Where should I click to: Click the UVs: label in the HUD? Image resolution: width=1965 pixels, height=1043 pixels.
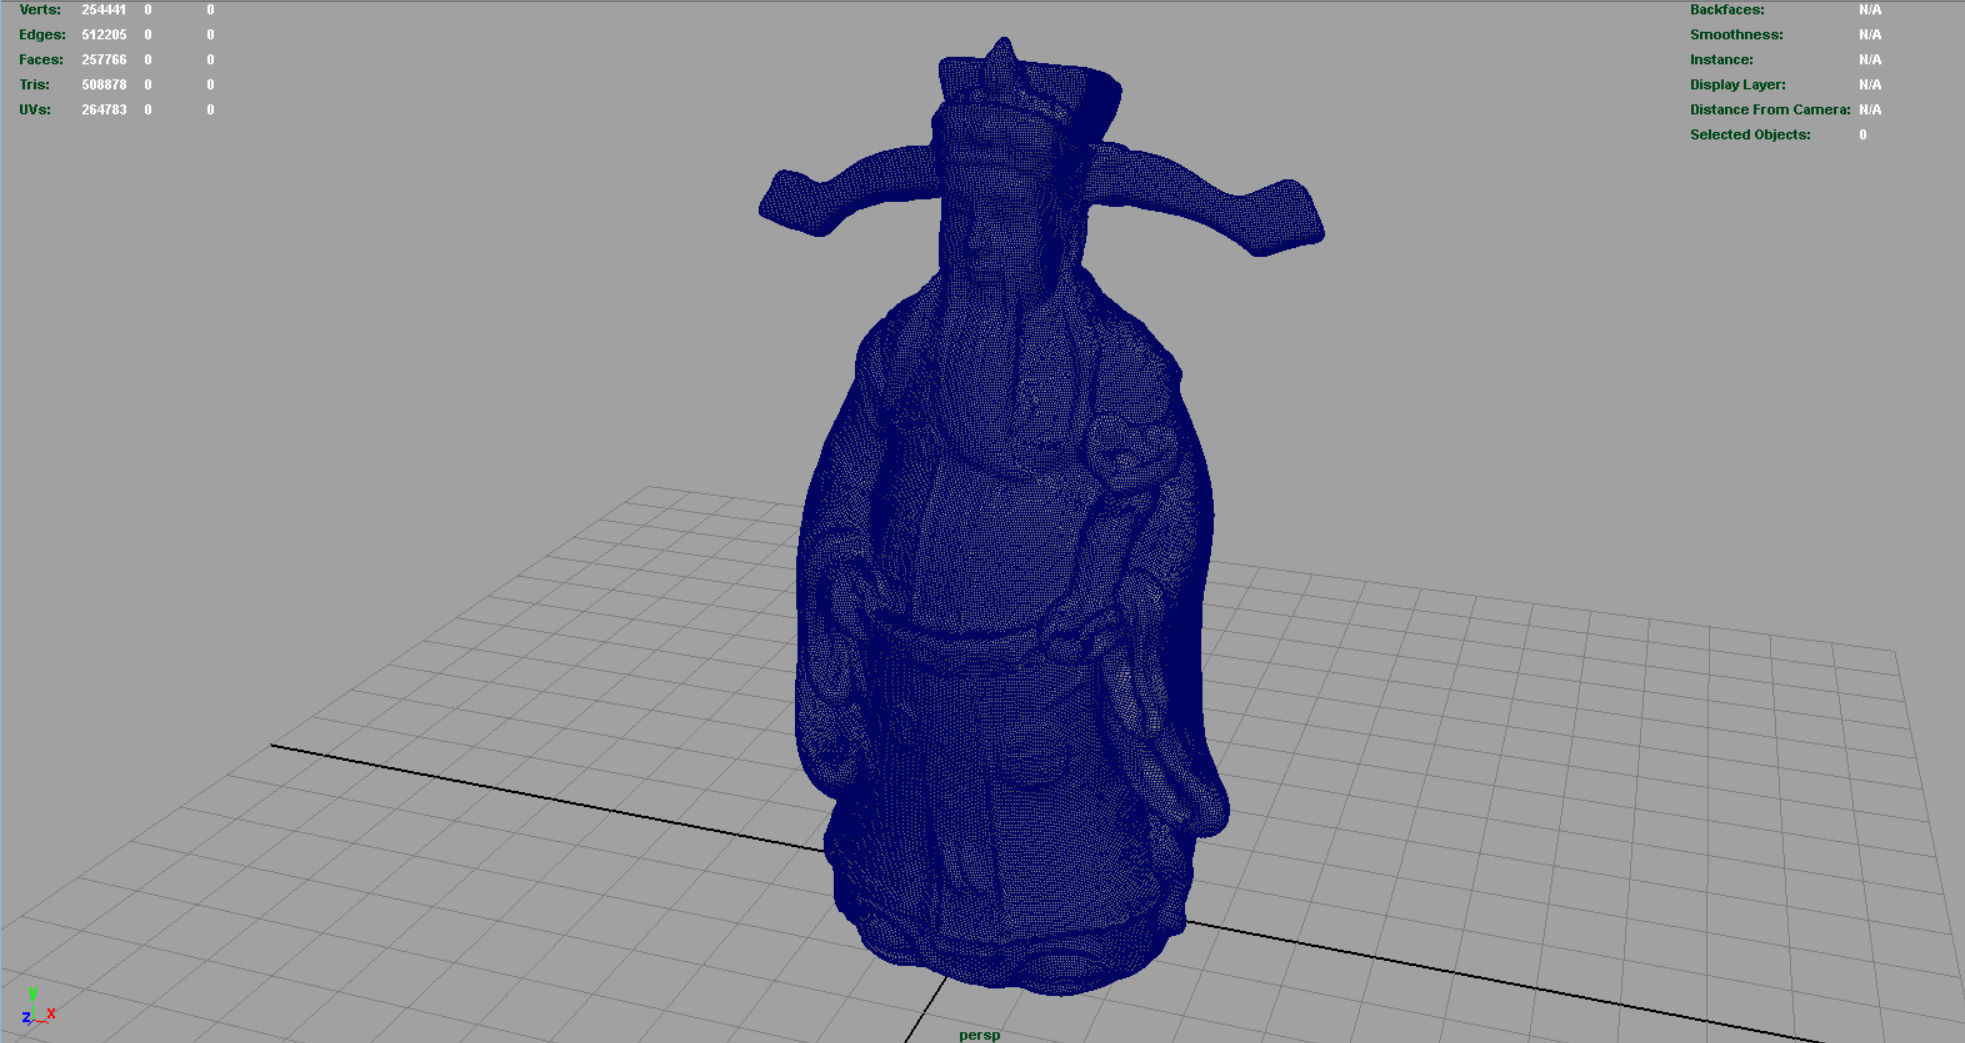pyautogui.click(x=35, y=110)
